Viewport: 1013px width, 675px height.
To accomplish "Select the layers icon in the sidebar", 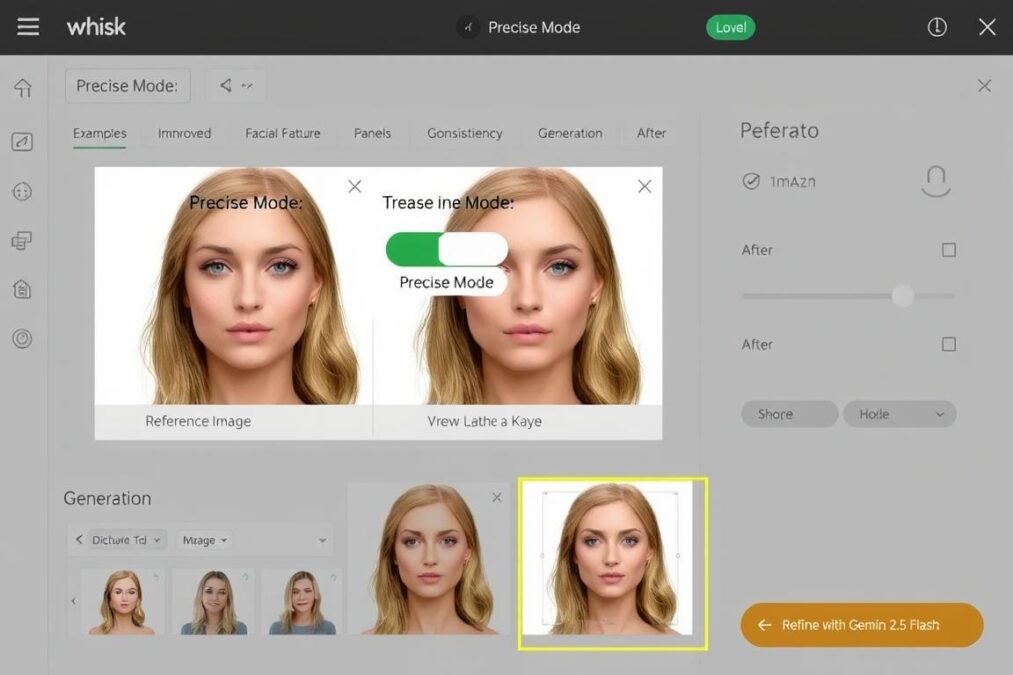I will [22, 239].
